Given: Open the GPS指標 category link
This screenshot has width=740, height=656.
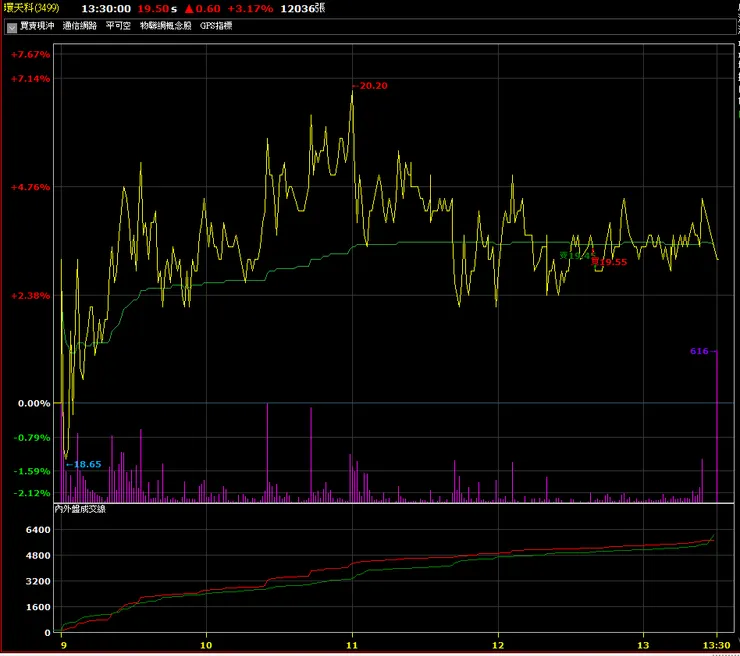Looking at the screenshot, I should coord(216,26).
